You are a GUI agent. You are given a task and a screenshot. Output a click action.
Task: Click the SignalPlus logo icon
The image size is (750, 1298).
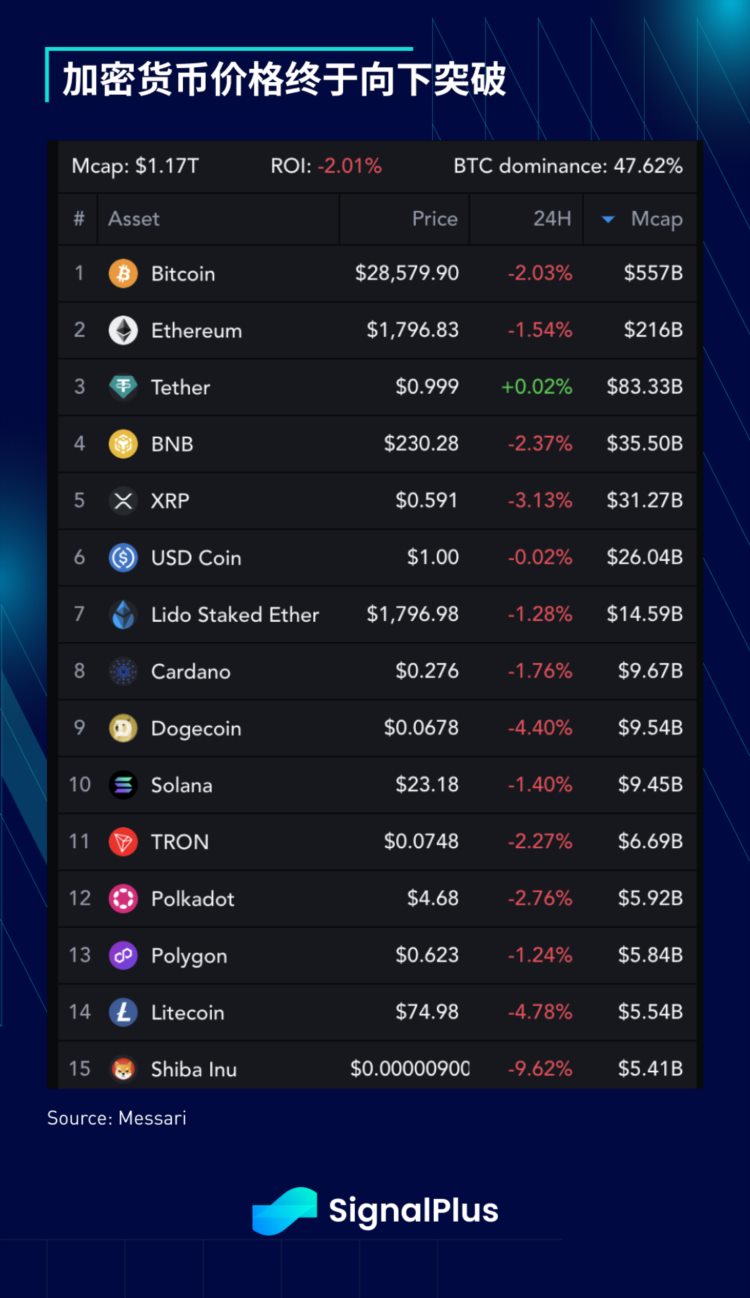[x=285, y=1211]
